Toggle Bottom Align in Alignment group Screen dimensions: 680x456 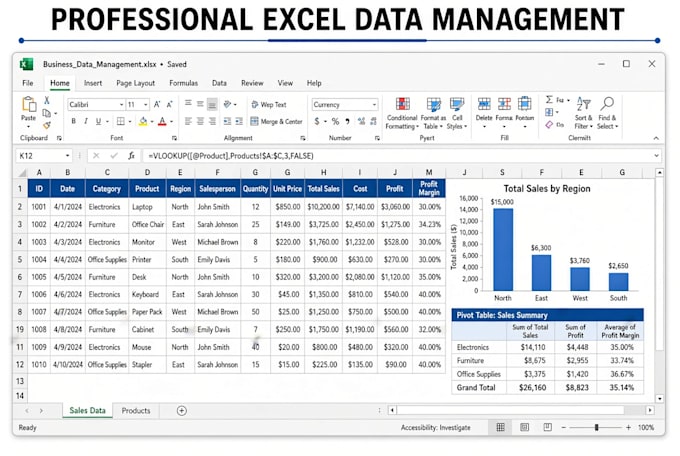pyautogui.click(x=212, y=104)
